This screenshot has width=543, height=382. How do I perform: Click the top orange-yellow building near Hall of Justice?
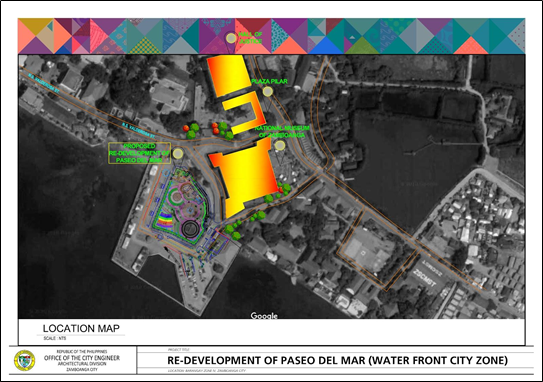(229, 75)
